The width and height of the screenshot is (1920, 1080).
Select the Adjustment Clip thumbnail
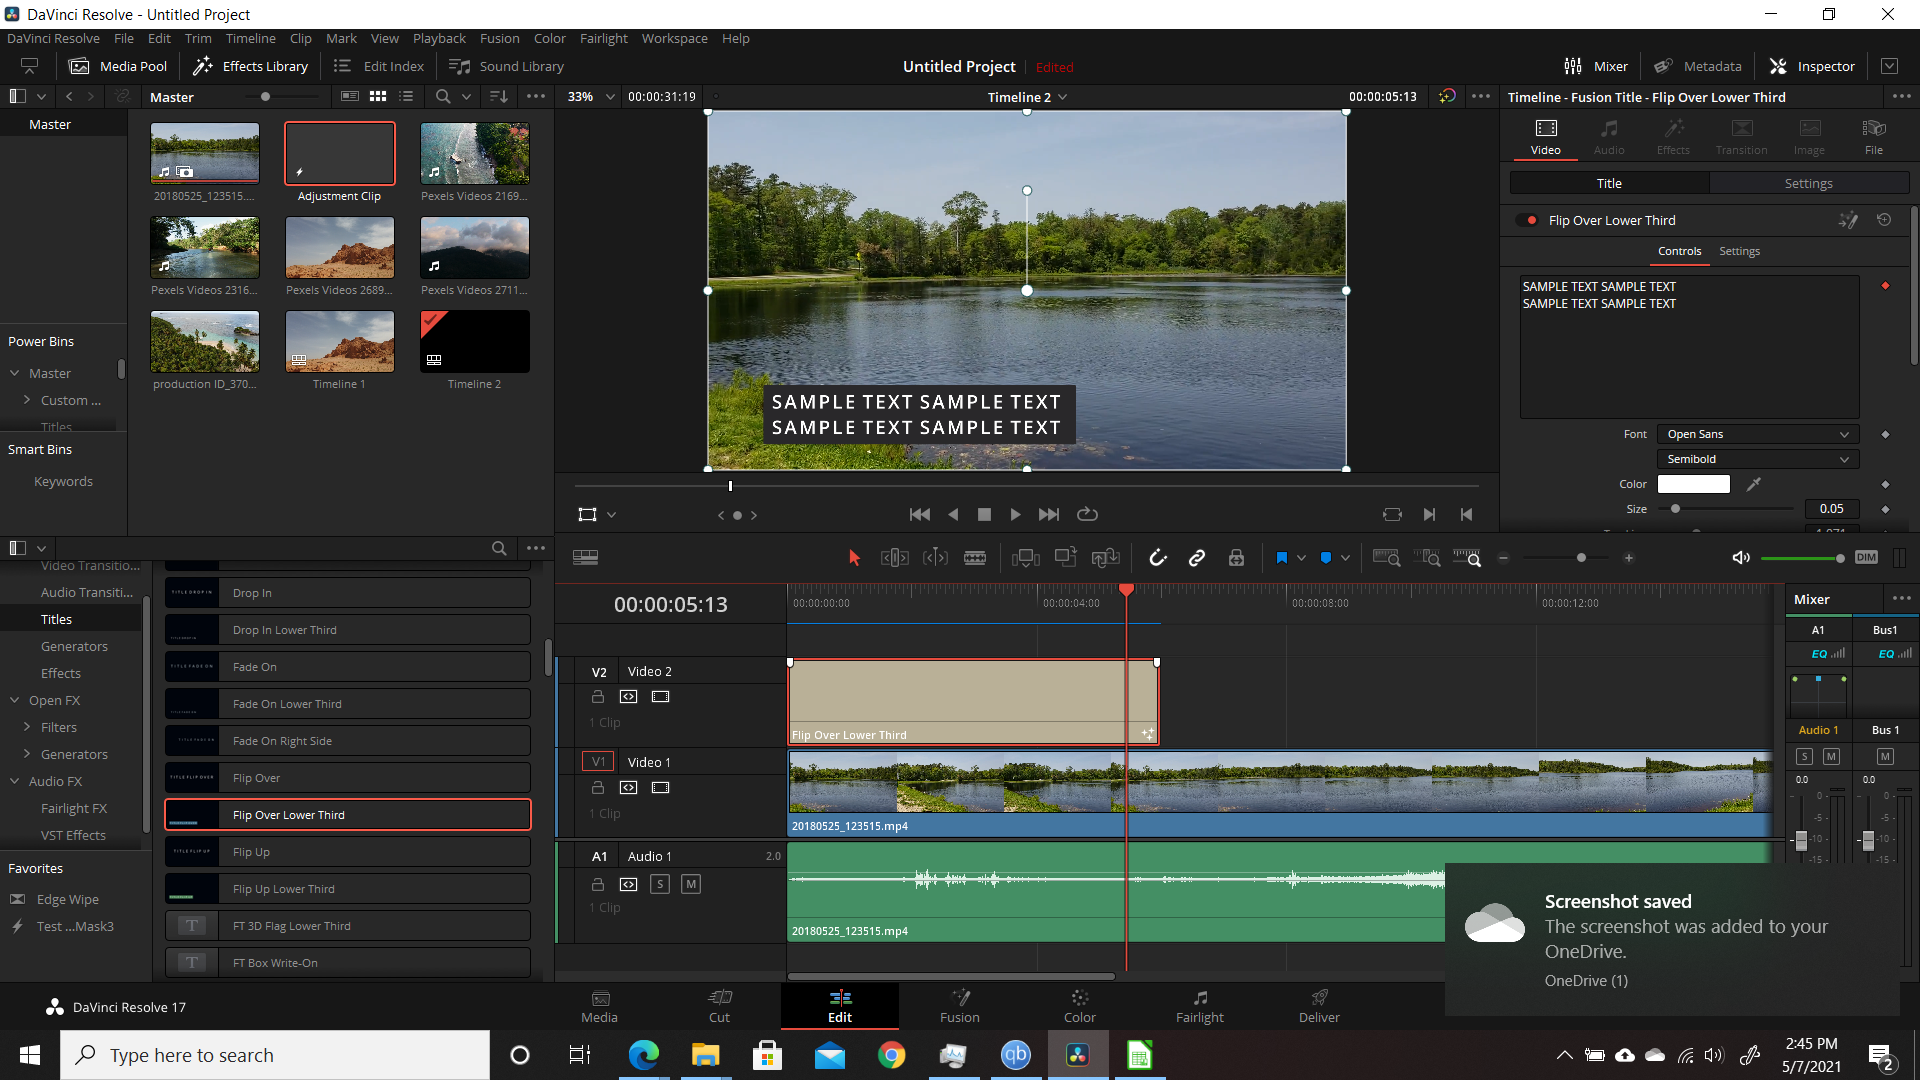click(x=340, y=153)
